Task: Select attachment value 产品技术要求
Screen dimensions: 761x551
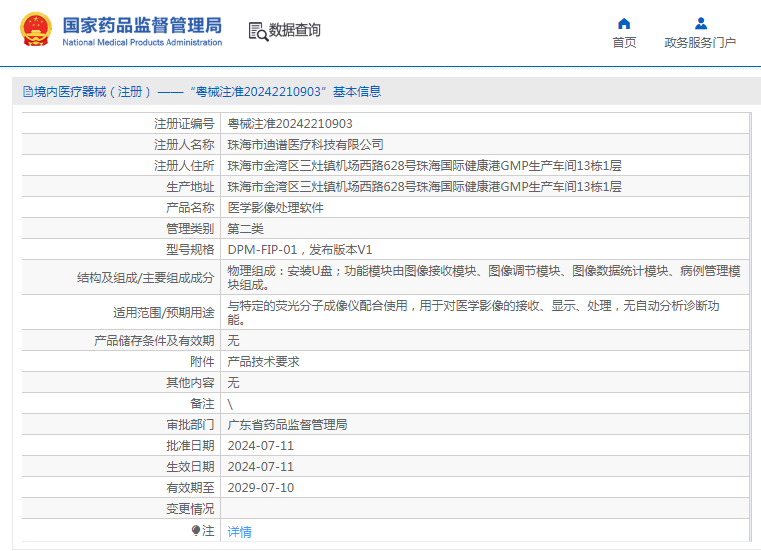Action: [264, 362]
